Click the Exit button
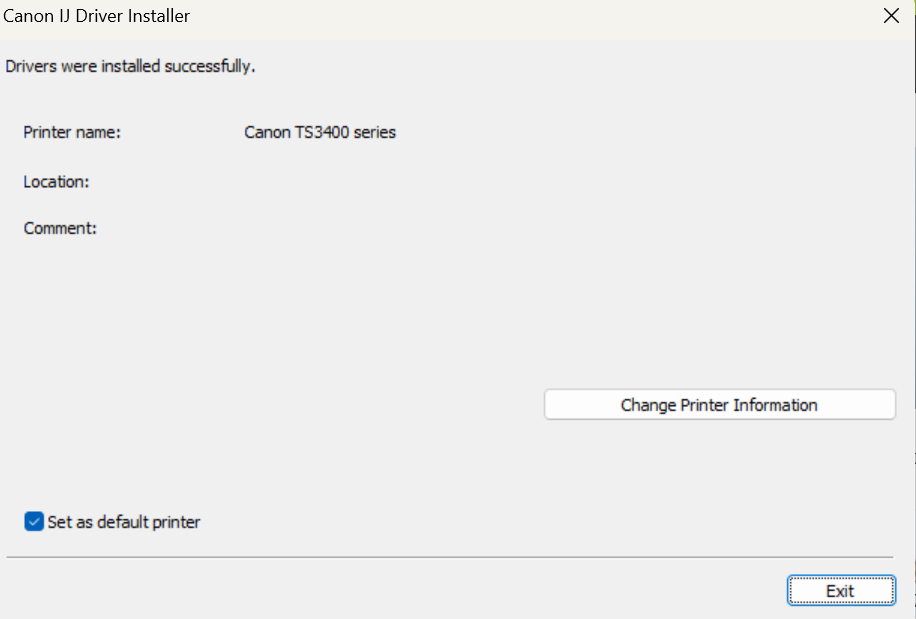The width and height of the screenshot is (916, 619). point(840,591)
